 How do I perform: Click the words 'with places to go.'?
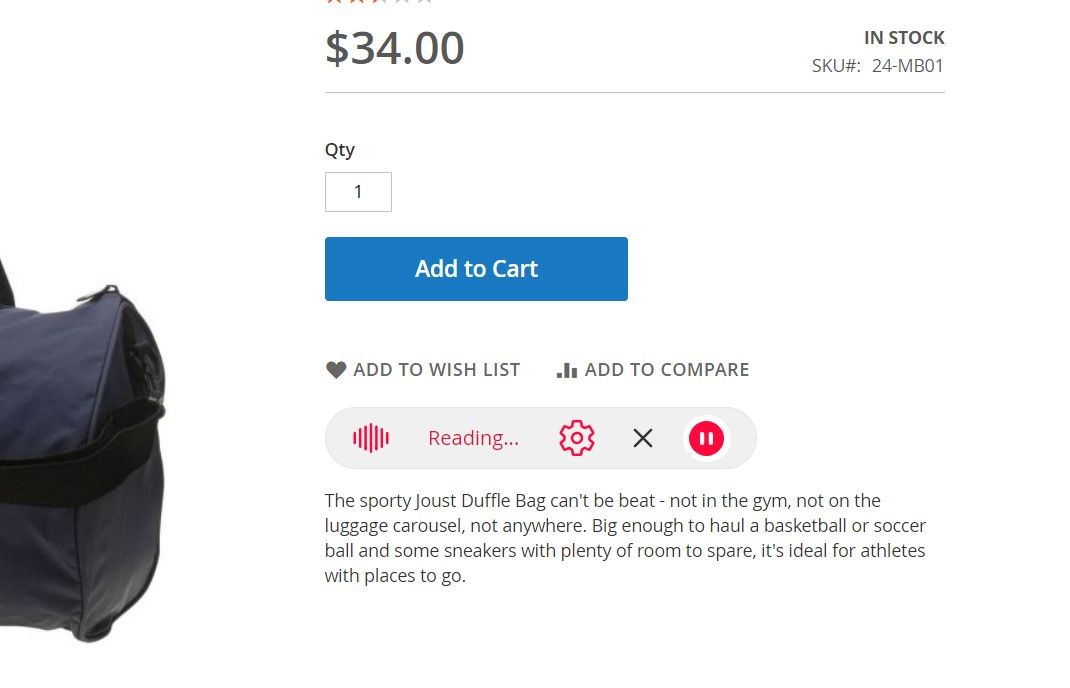click(395, 576)
